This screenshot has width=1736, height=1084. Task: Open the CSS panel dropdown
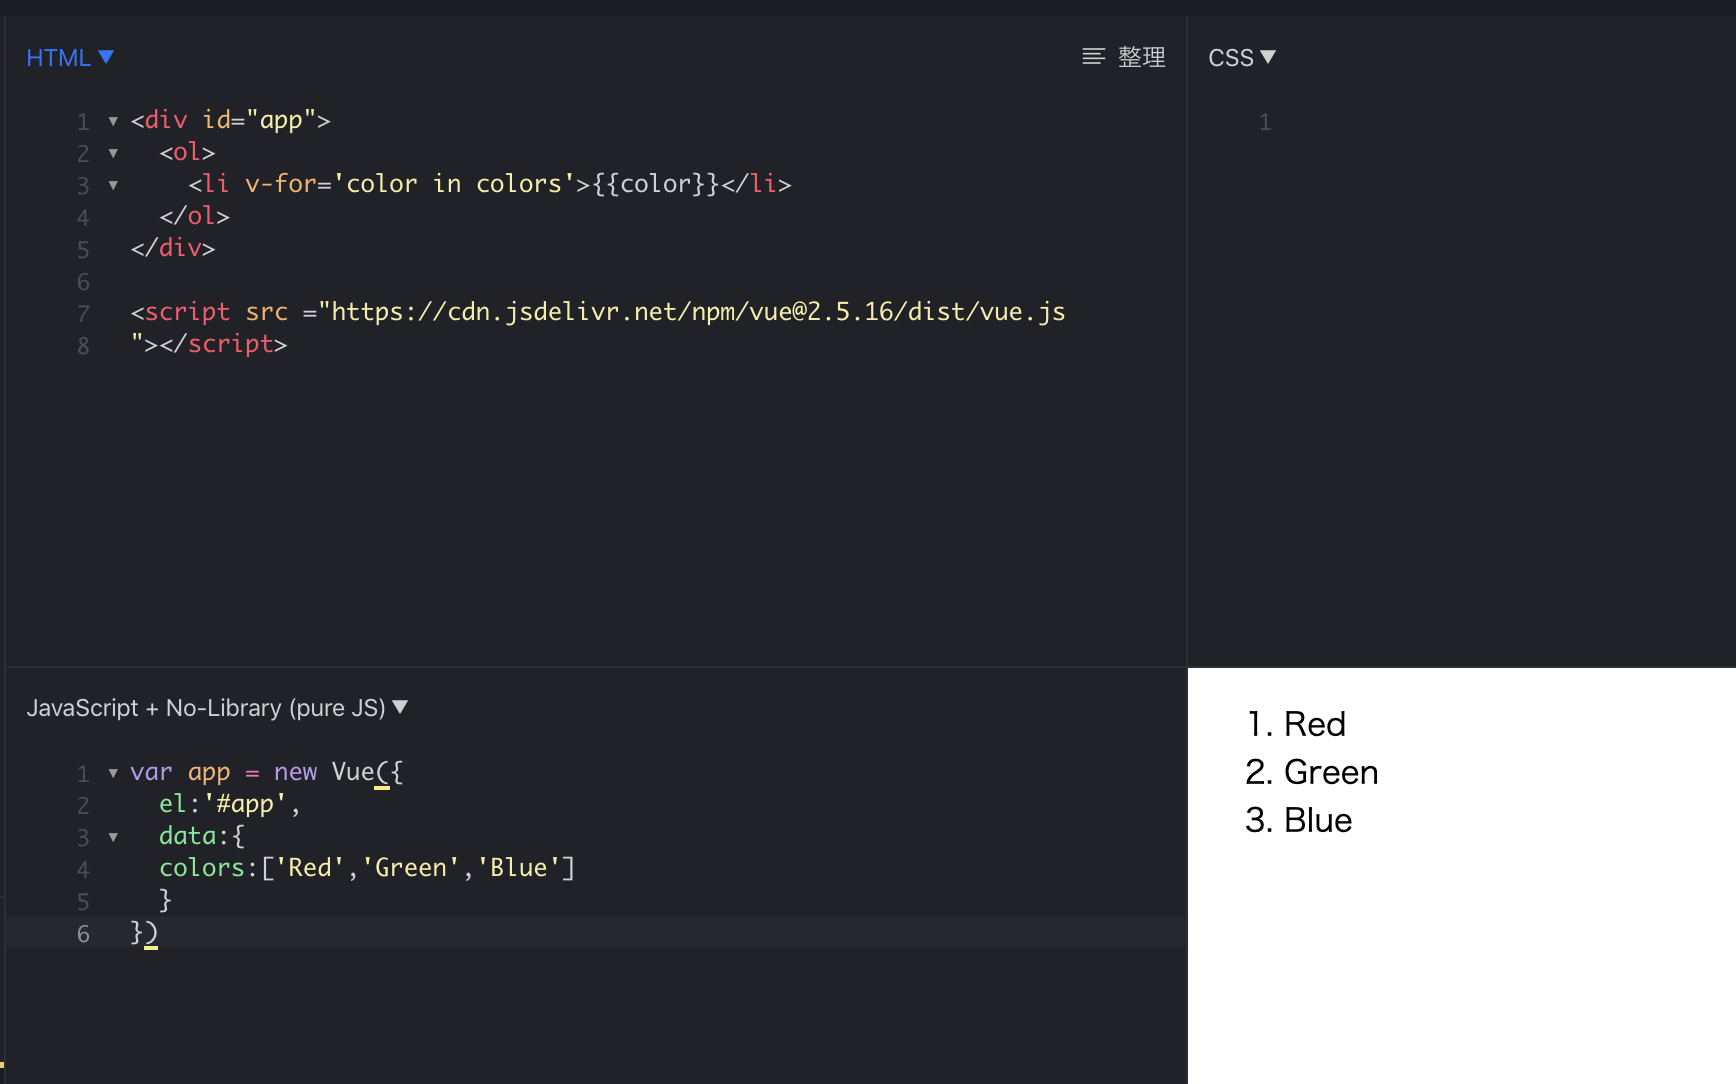pyautogui.click(x=1241, y=58)
